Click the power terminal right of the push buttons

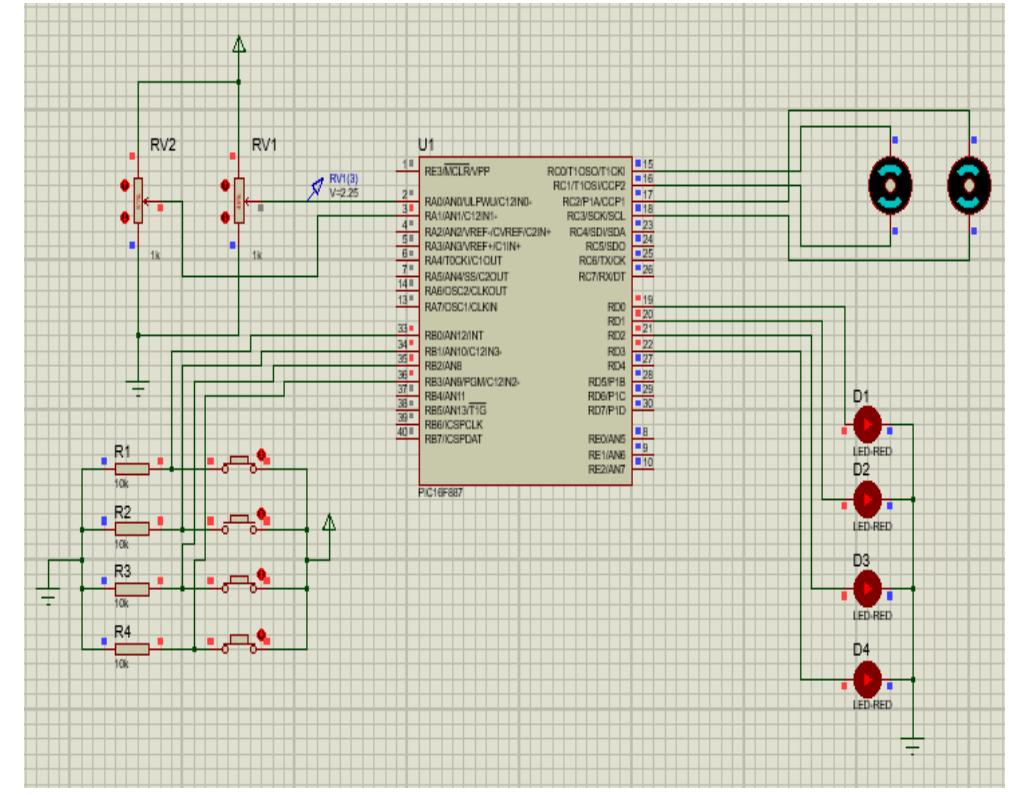[329, 522]
